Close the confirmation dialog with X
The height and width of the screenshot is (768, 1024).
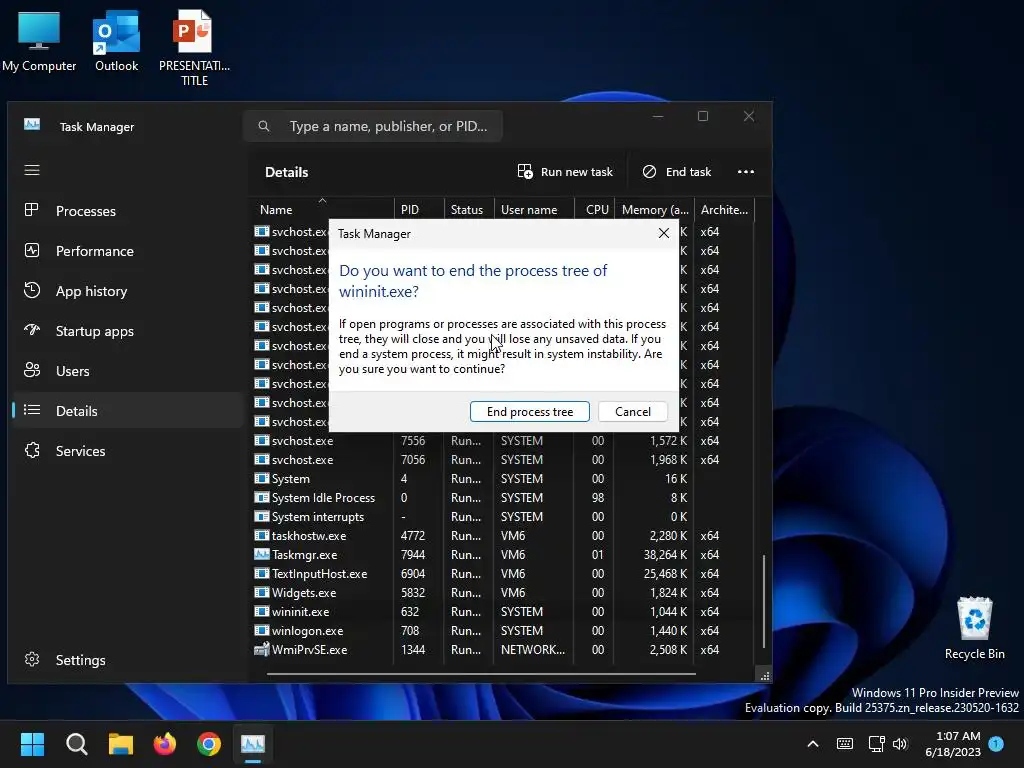click(x=664, y=233)
